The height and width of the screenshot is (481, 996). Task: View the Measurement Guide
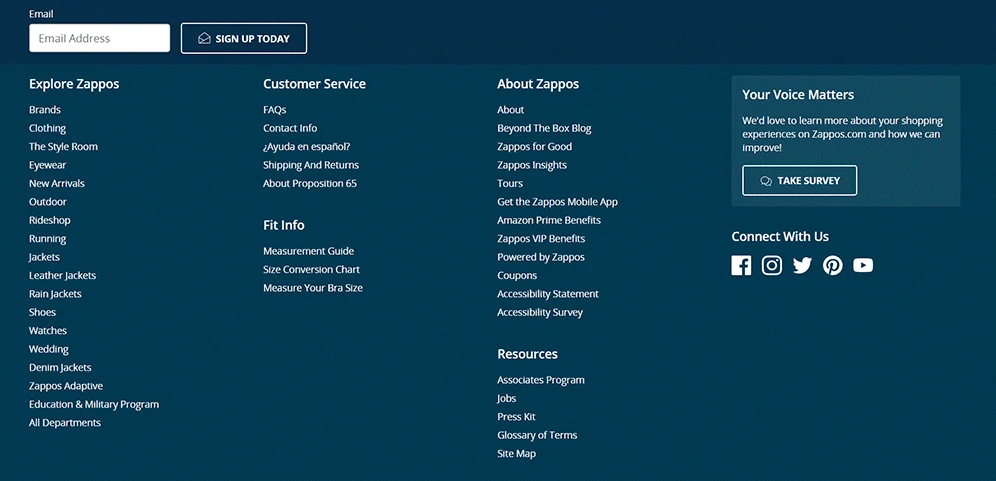[308, 251]
